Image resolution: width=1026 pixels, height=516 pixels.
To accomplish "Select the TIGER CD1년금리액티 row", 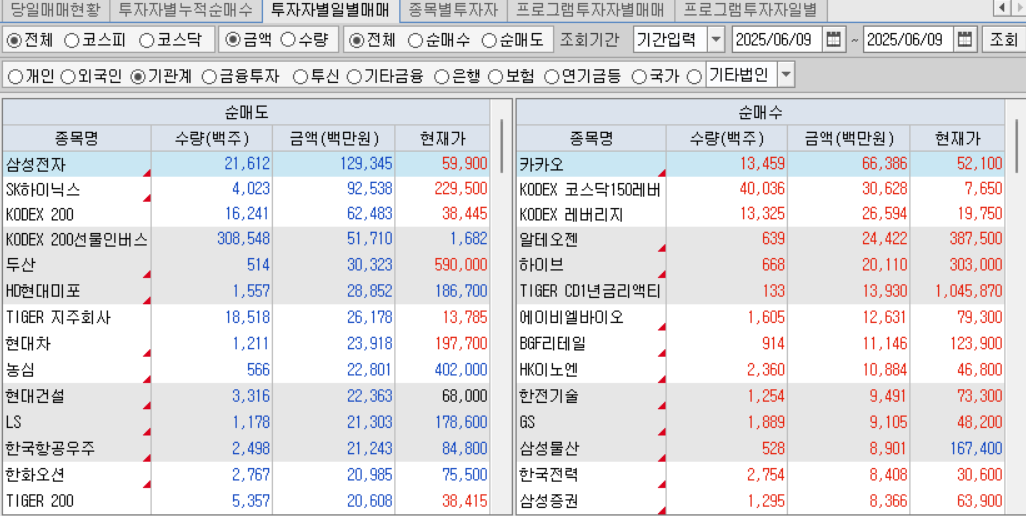I will pyautogui.click(x=760, y=291).
